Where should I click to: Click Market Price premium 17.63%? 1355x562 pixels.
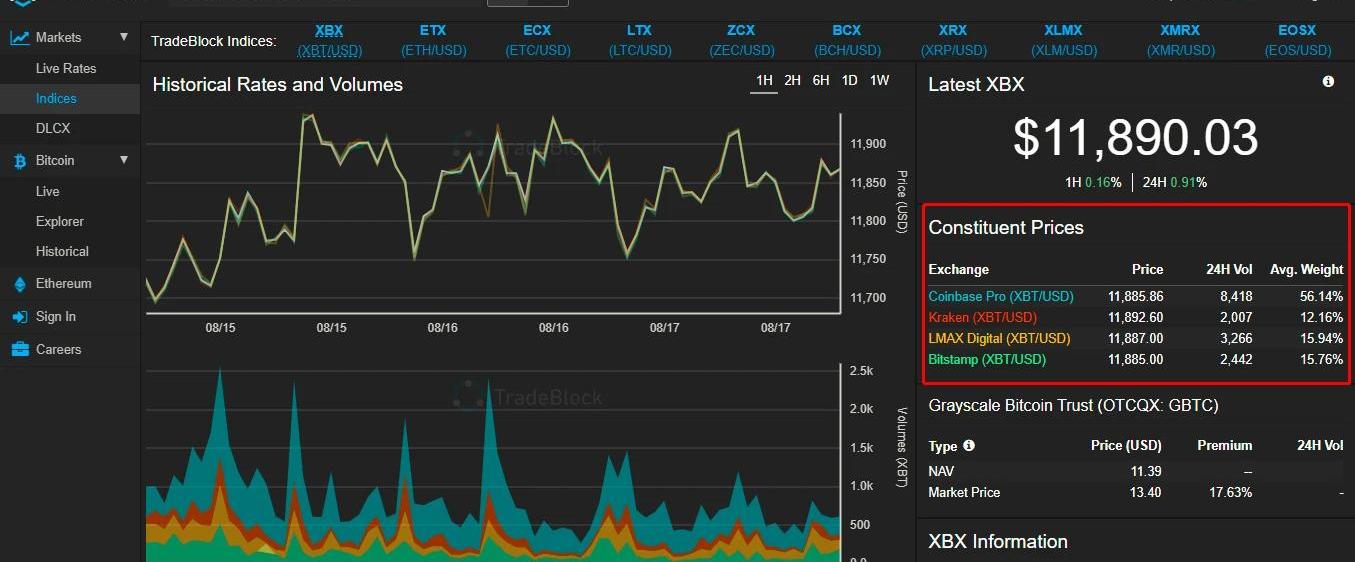[x=1231, y=493]
